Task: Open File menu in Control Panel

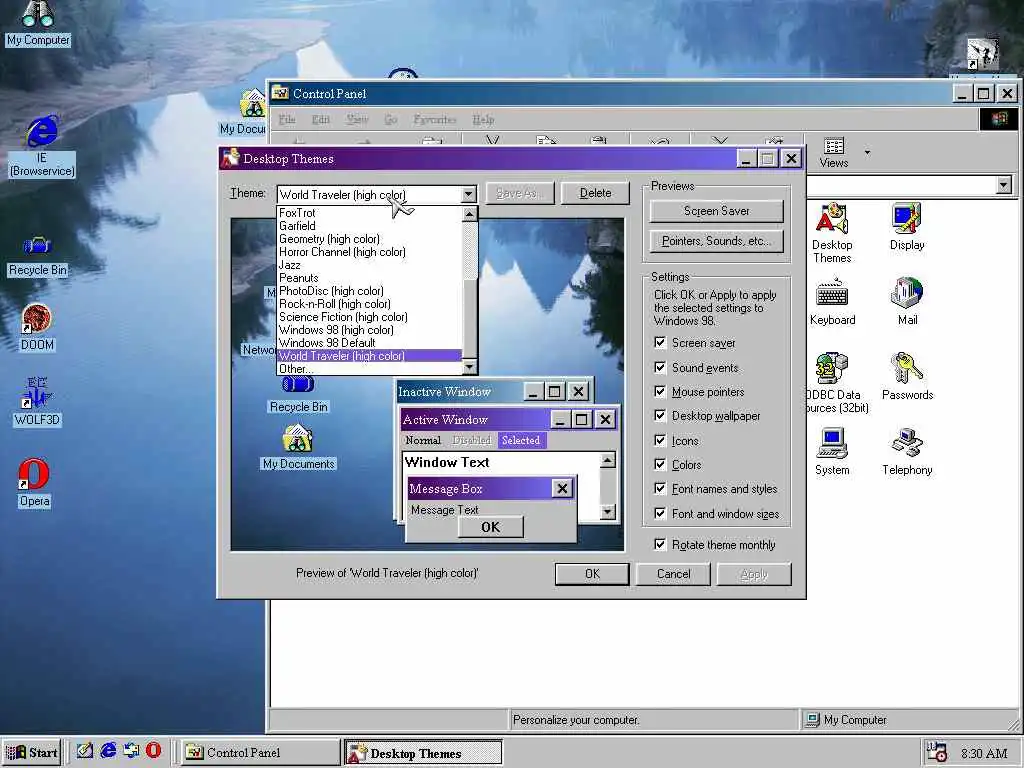Action: [287, 120]
